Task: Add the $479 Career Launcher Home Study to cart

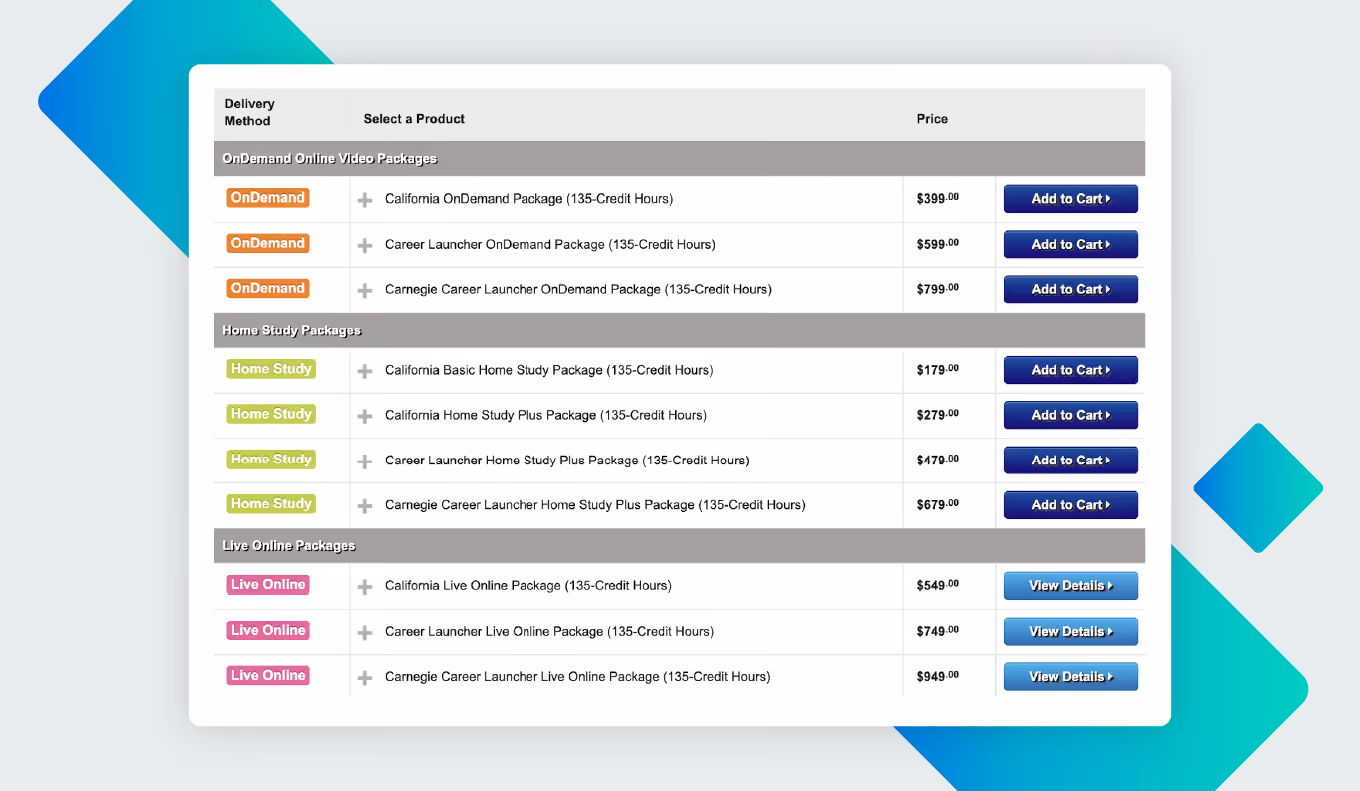Action: (1071, 460)
